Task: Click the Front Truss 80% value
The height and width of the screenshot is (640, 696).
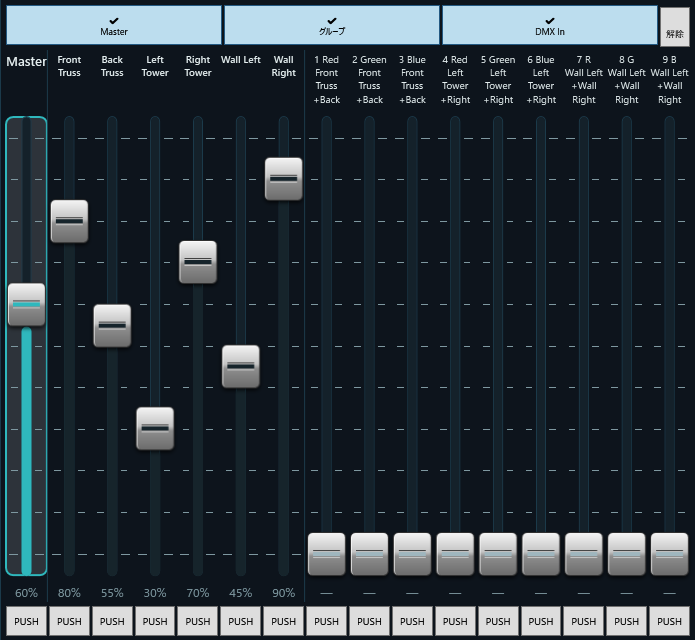Action: (69, 593)
